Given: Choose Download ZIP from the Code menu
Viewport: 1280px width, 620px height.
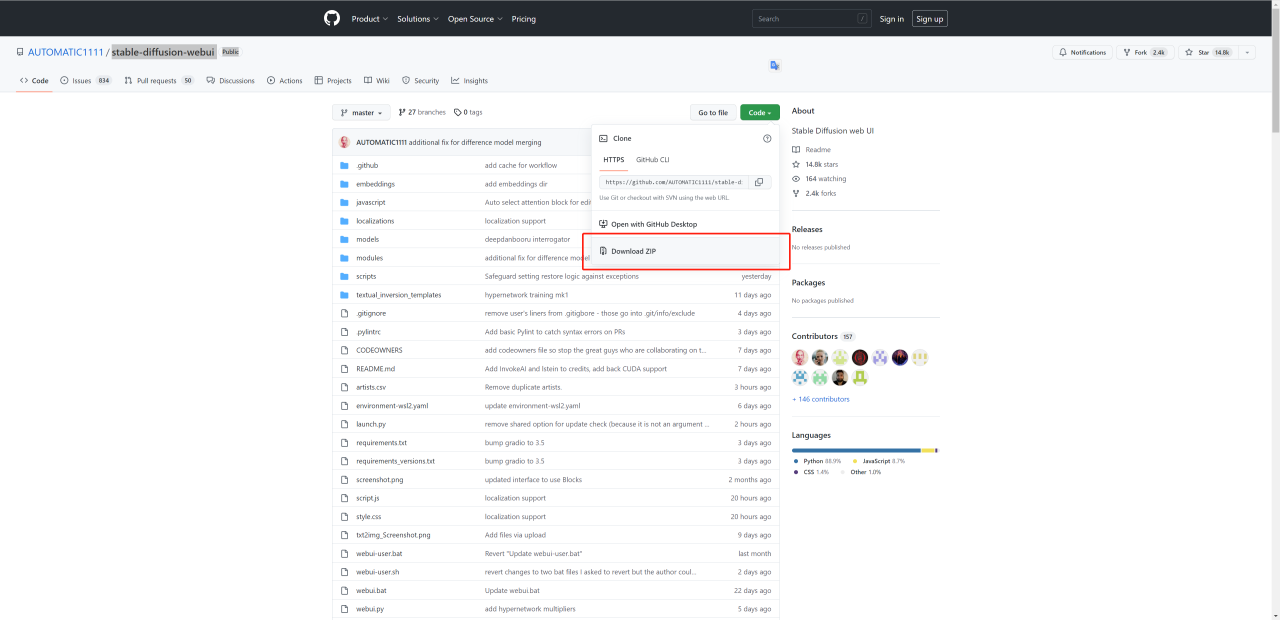Looking at the screenshot, I should (x=685, y=251).
